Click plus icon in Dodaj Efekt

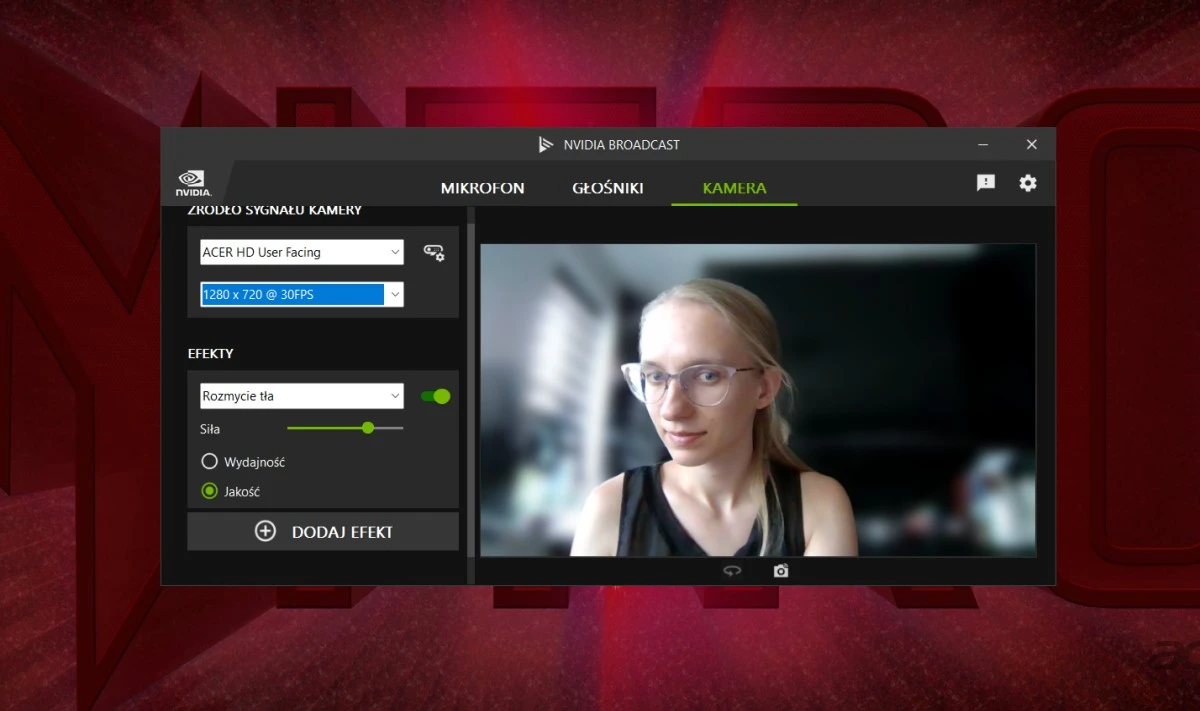point(265,532)
